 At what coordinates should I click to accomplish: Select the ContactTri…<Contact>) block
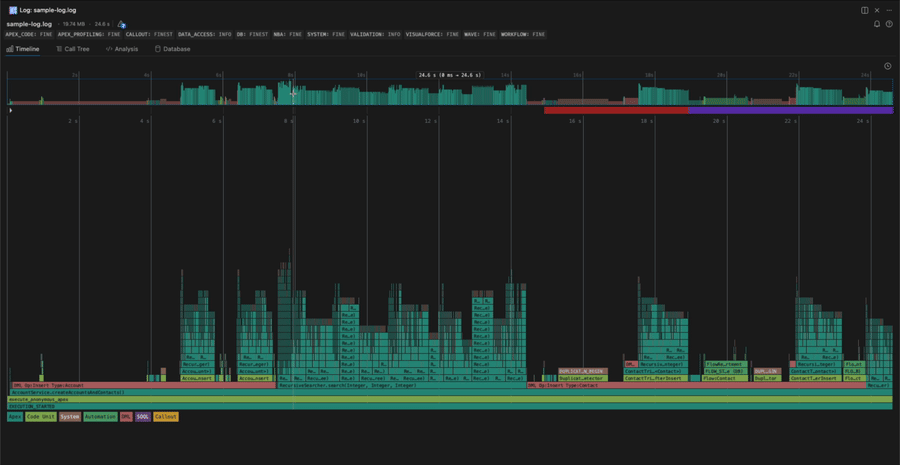(656, 371)
